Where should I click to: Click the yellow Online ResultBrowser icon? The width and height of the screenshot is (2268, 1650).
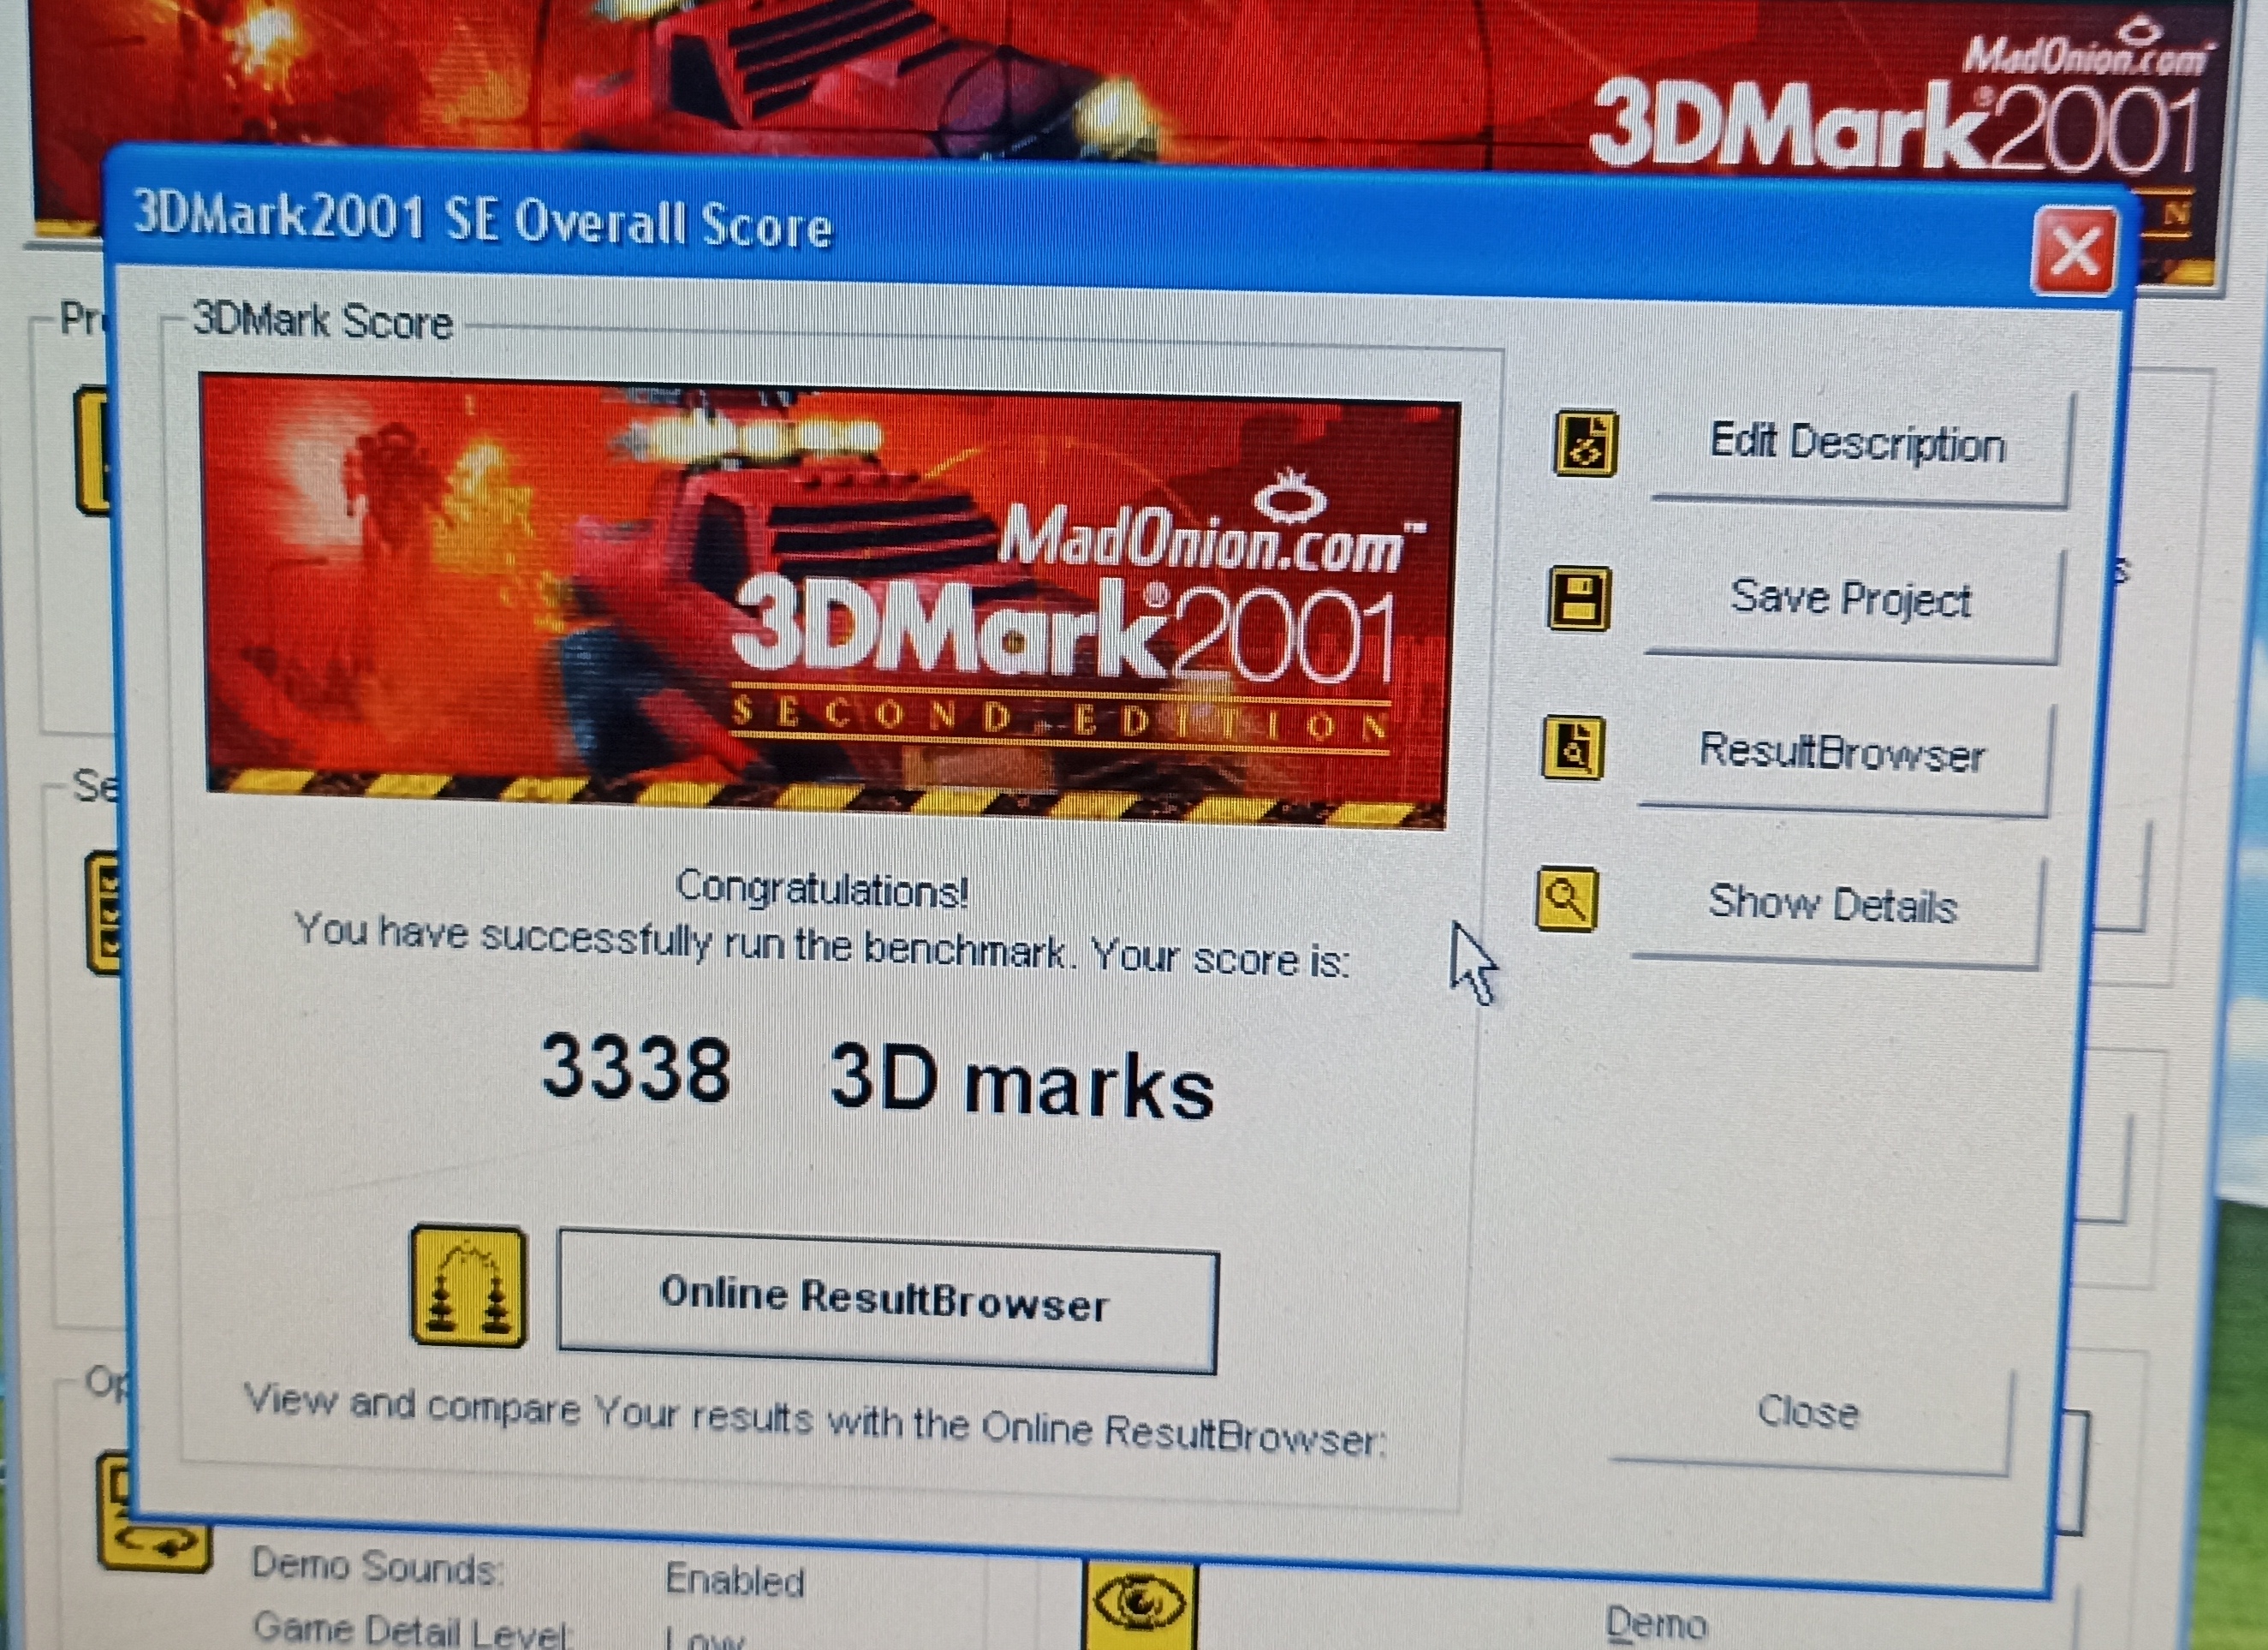(x=468, y=1286)
